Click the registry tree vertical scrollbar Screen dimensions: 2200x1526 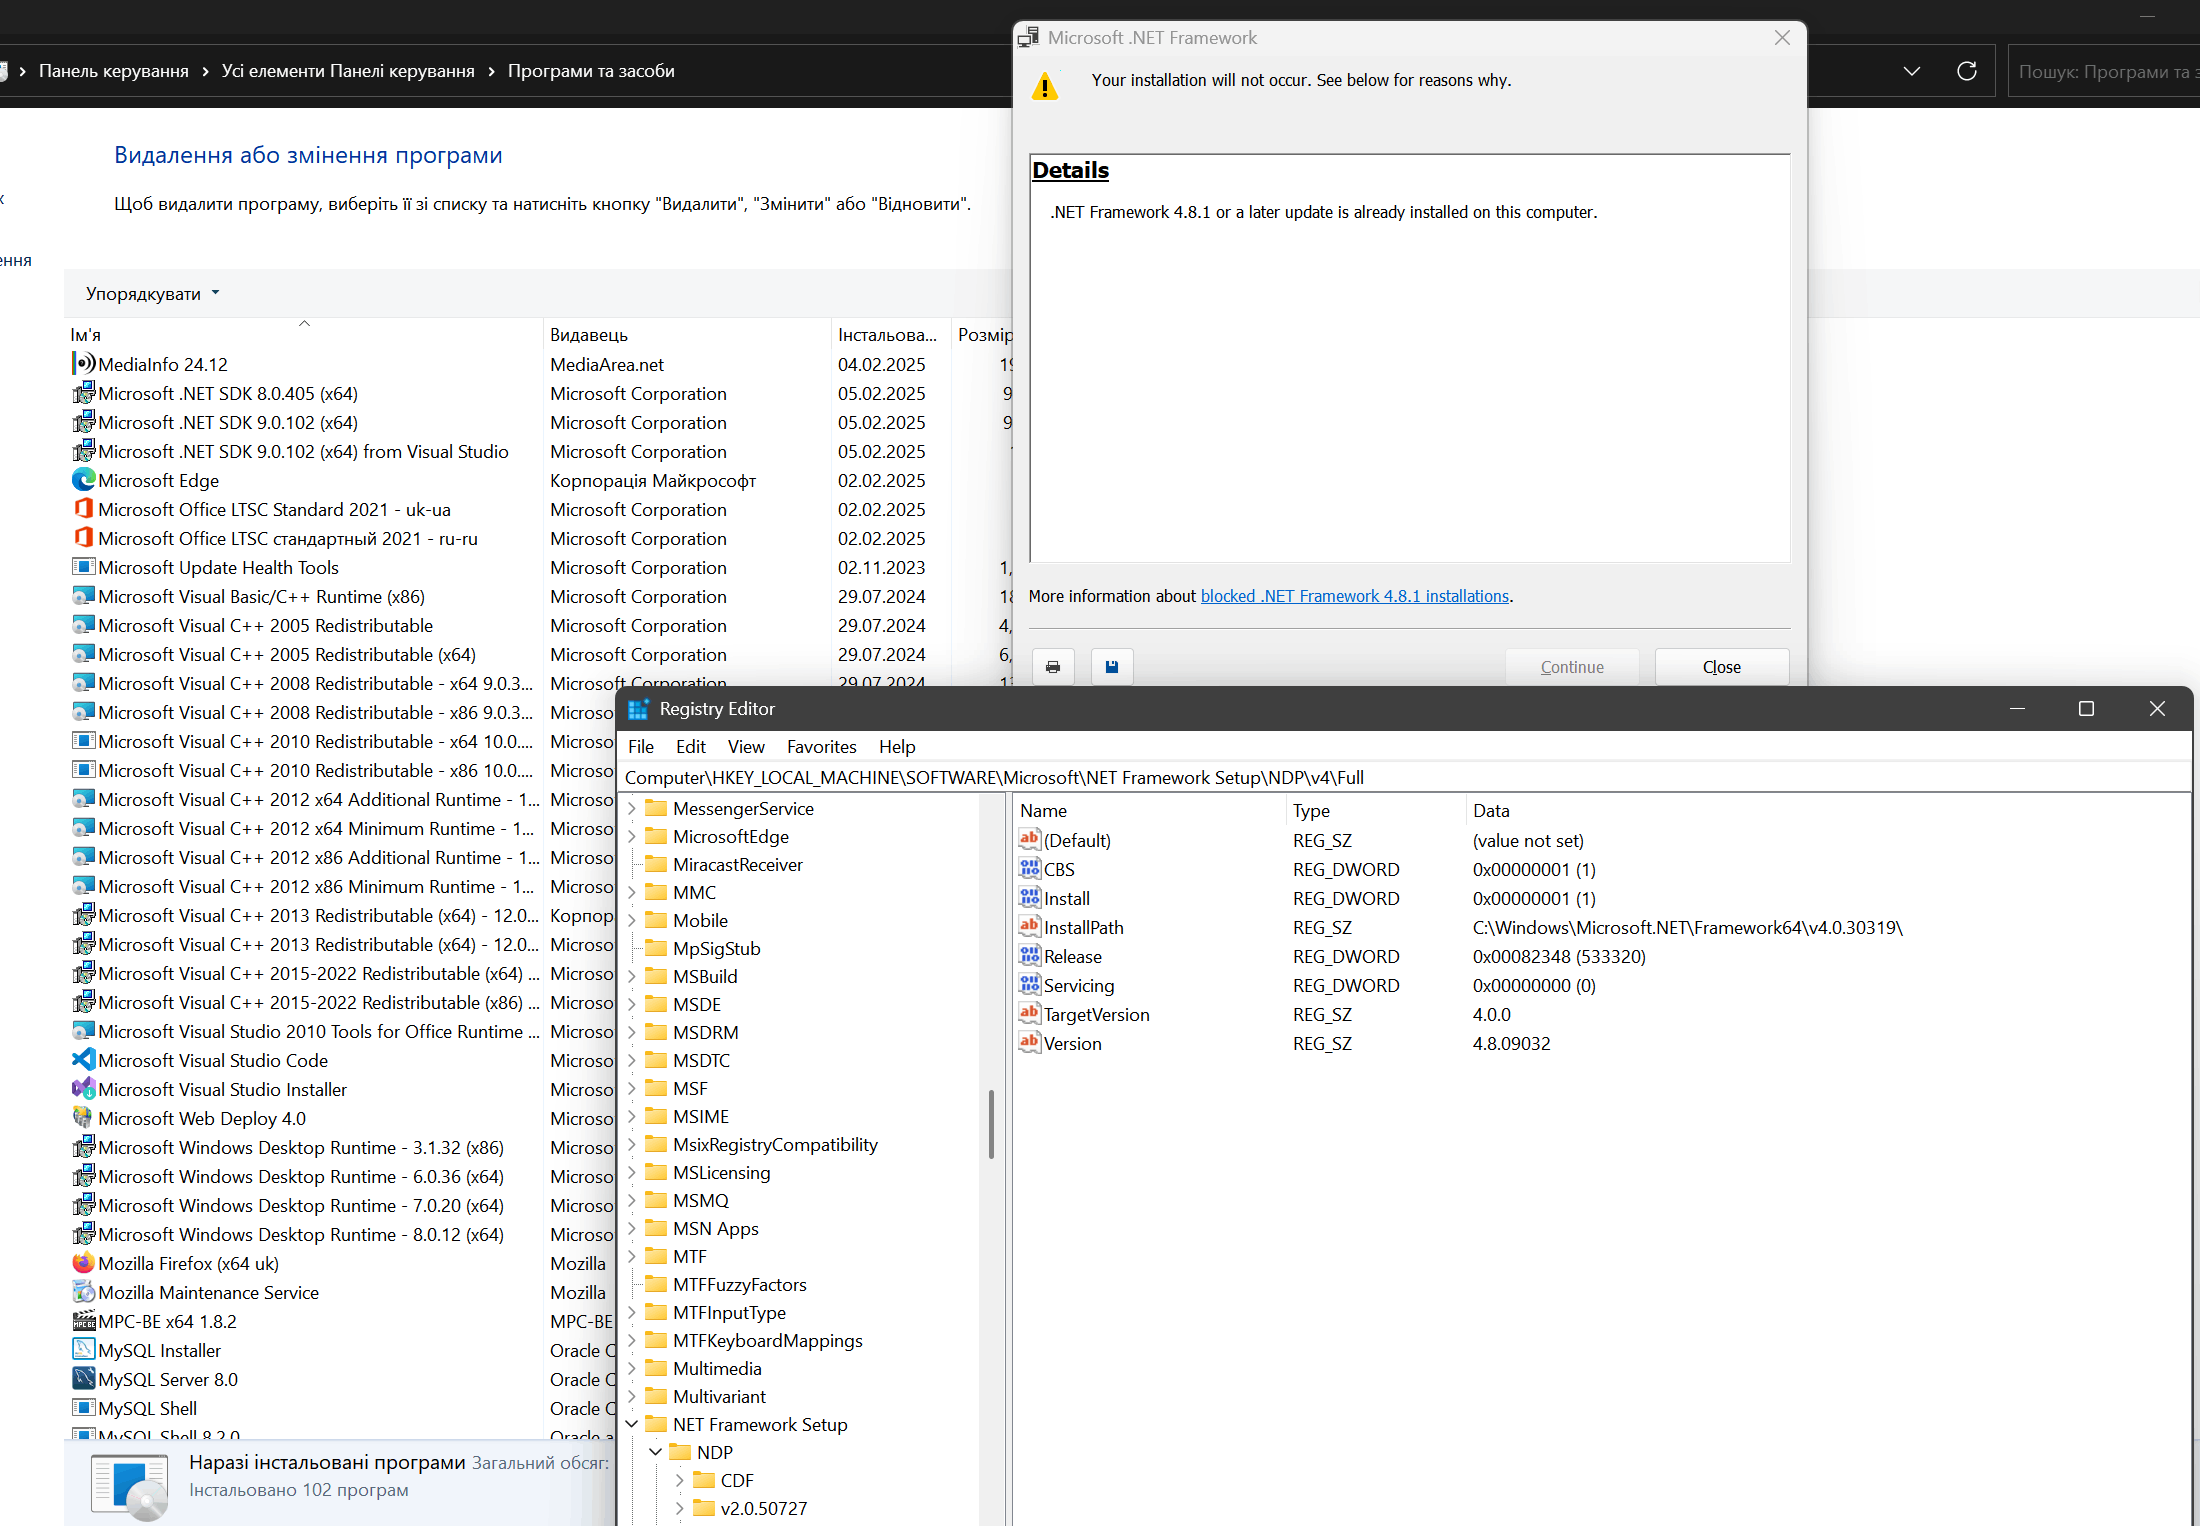click(991, 1123)
